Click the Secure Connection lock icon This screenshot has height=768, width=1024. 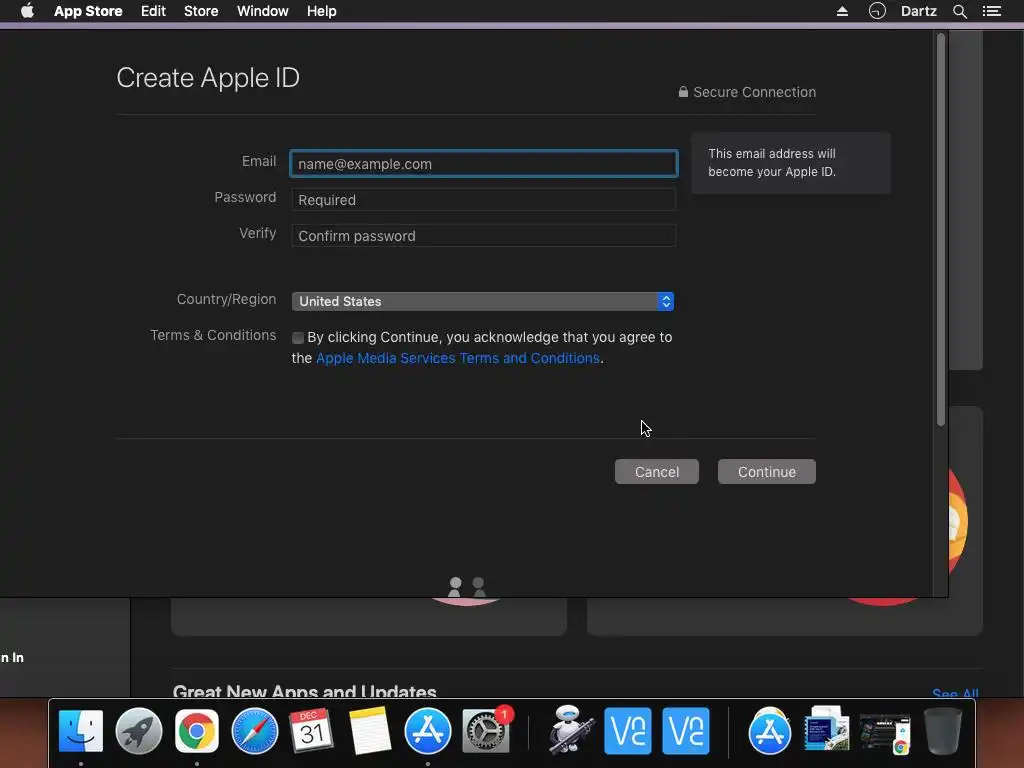click(x=683, y=91)
